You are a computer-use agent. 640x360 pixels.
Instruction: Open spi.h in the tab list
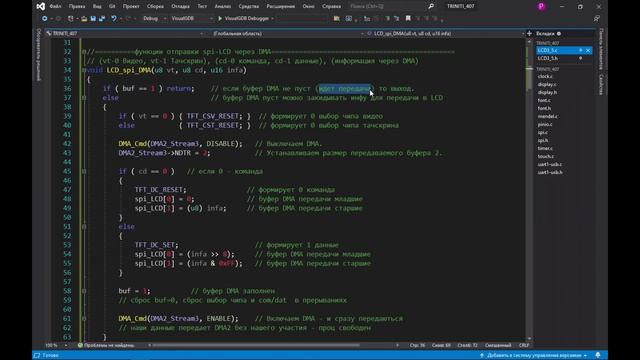pyautogui.click(x=543, y=140)
